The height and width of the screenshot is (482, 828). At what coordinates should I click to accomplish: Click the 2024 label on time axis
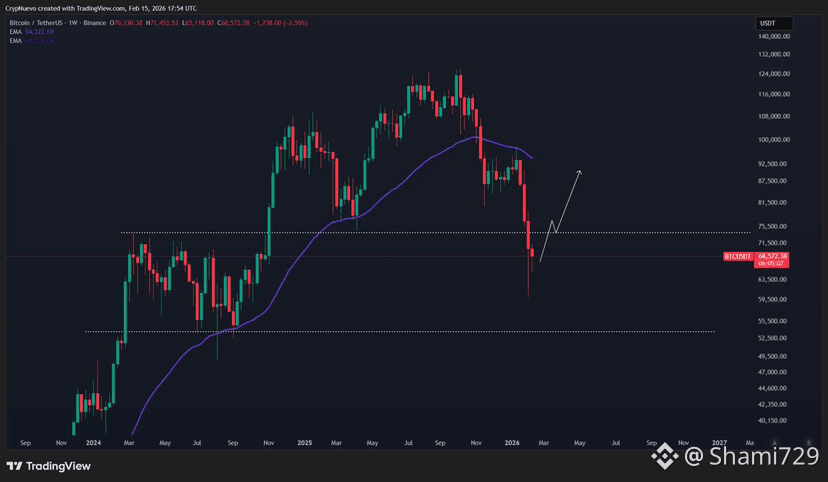pos(93,443)
